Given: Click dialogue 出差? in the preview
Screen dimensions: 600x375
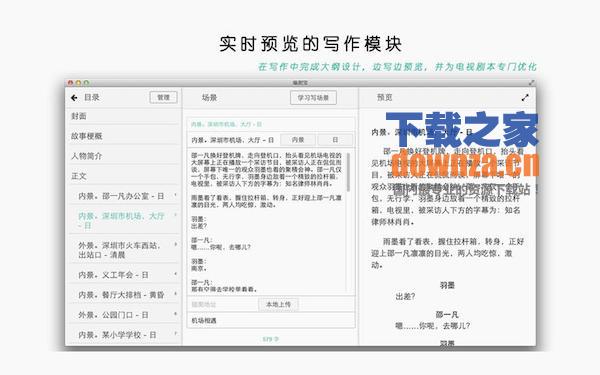Looking at the screenshot, I should coord(405,296).
